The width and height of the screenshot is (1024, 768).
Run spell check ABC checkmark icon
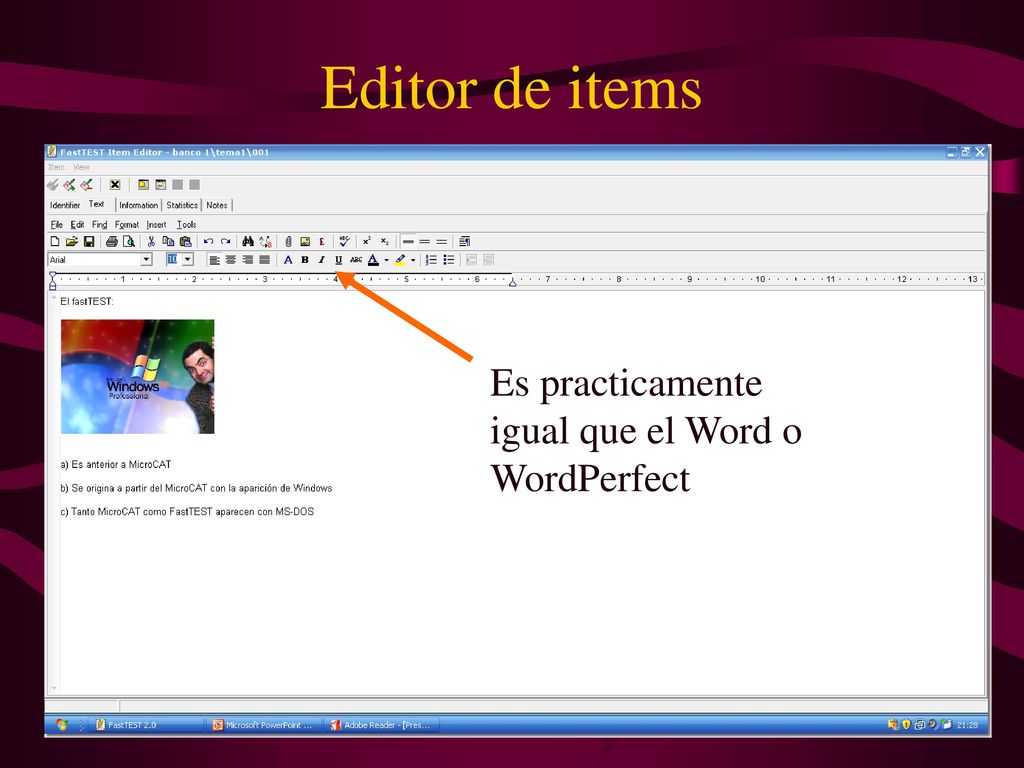345,241
